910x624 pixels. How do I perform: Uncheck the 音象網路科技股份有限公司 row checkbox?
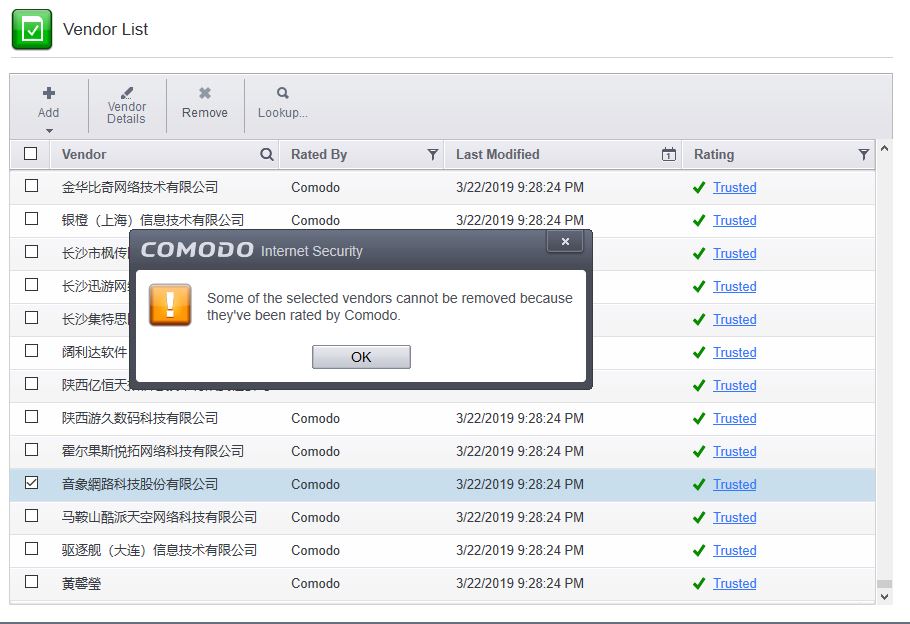click(31, 483)
